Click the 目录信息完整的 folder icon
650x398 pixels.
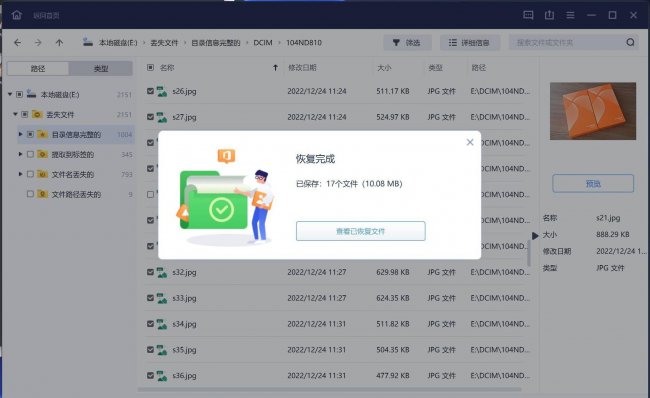[x=42, y=134]
